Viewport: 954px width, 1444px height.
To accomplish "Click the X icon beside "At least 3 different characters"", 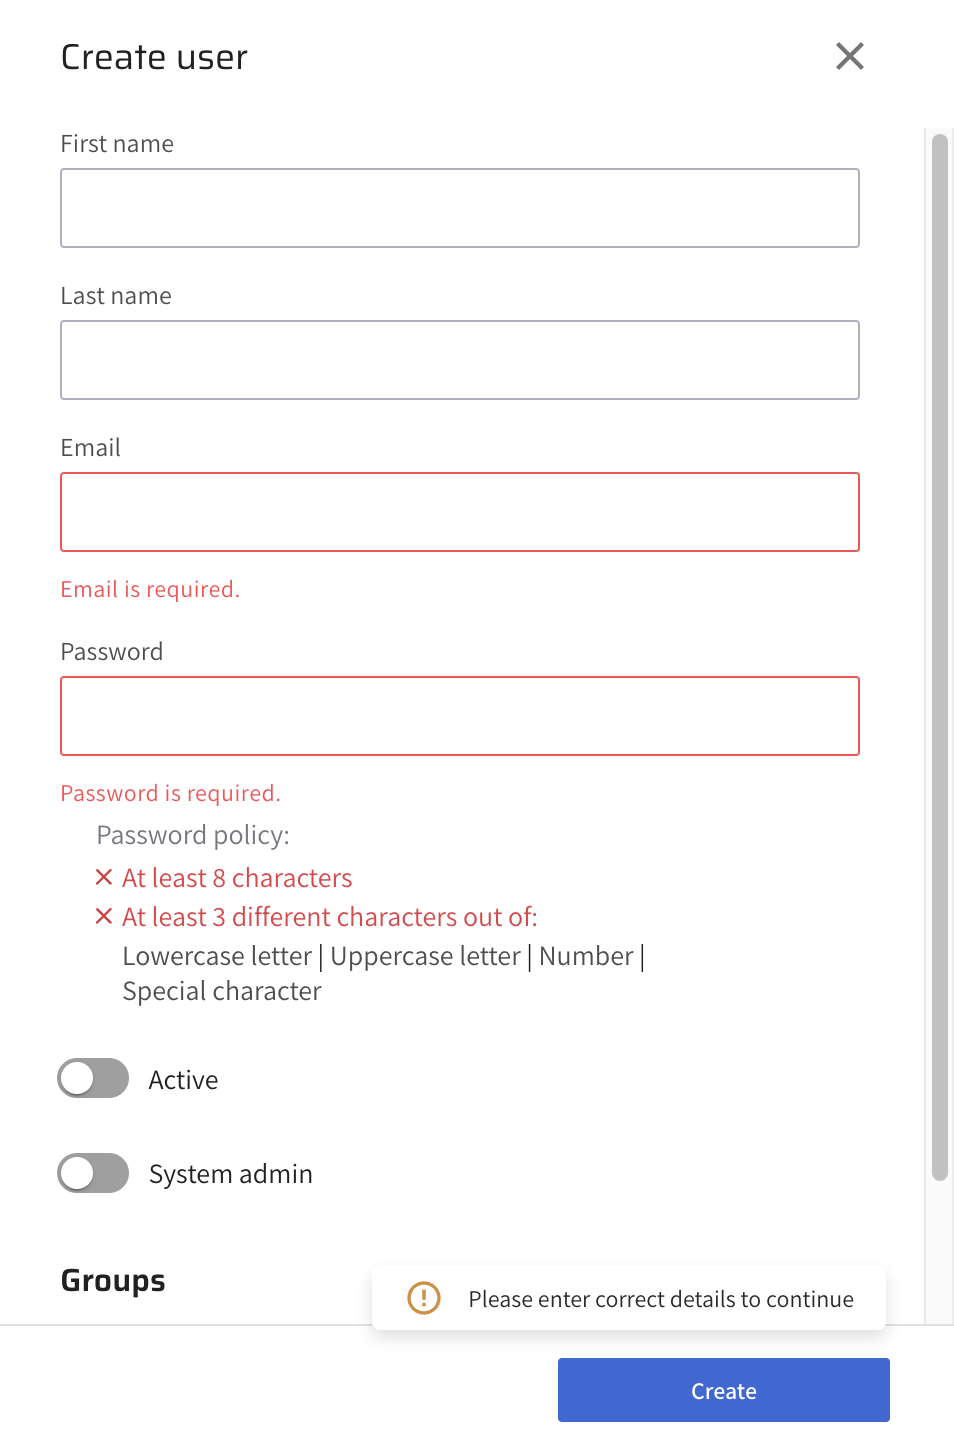I will click(104, 916).
